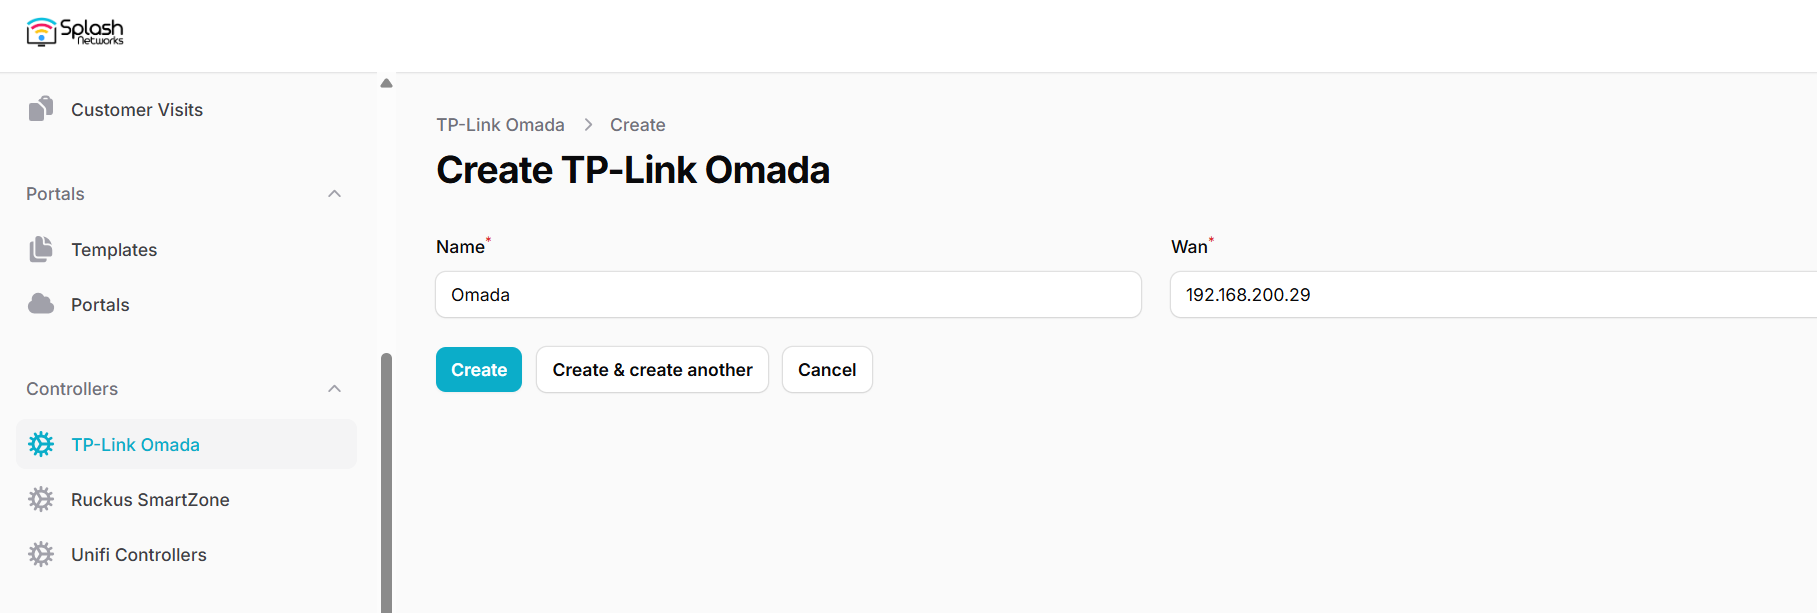
Task: Focus the Name input field
Action: [788, 295]
